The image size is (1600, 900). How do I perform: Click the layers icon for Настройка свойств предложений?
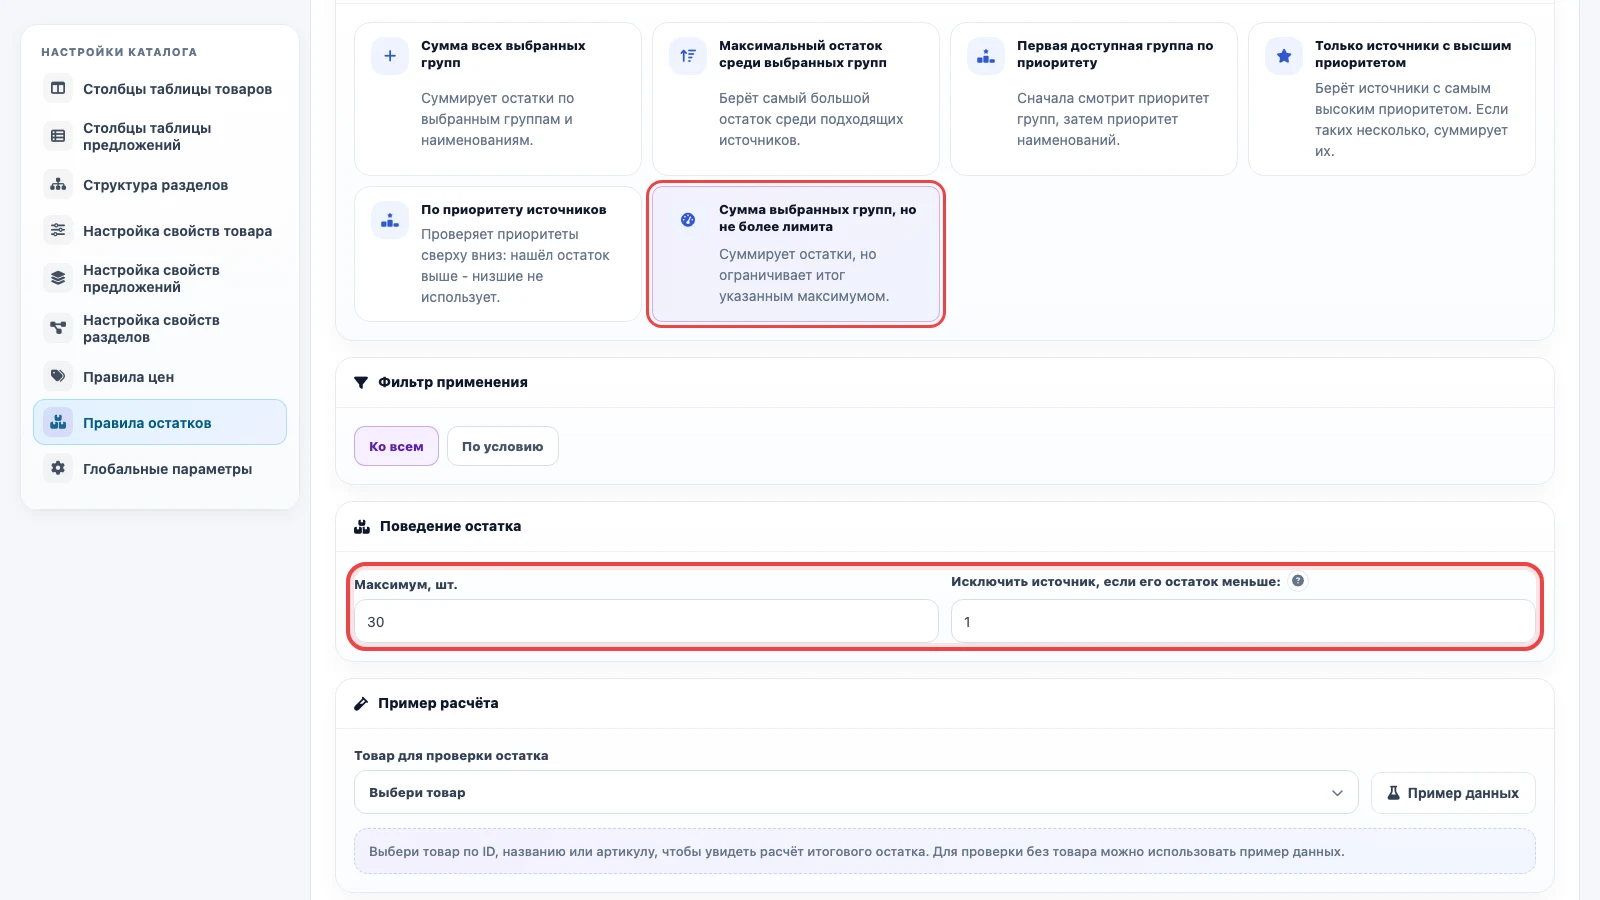[x=58, y=278]
